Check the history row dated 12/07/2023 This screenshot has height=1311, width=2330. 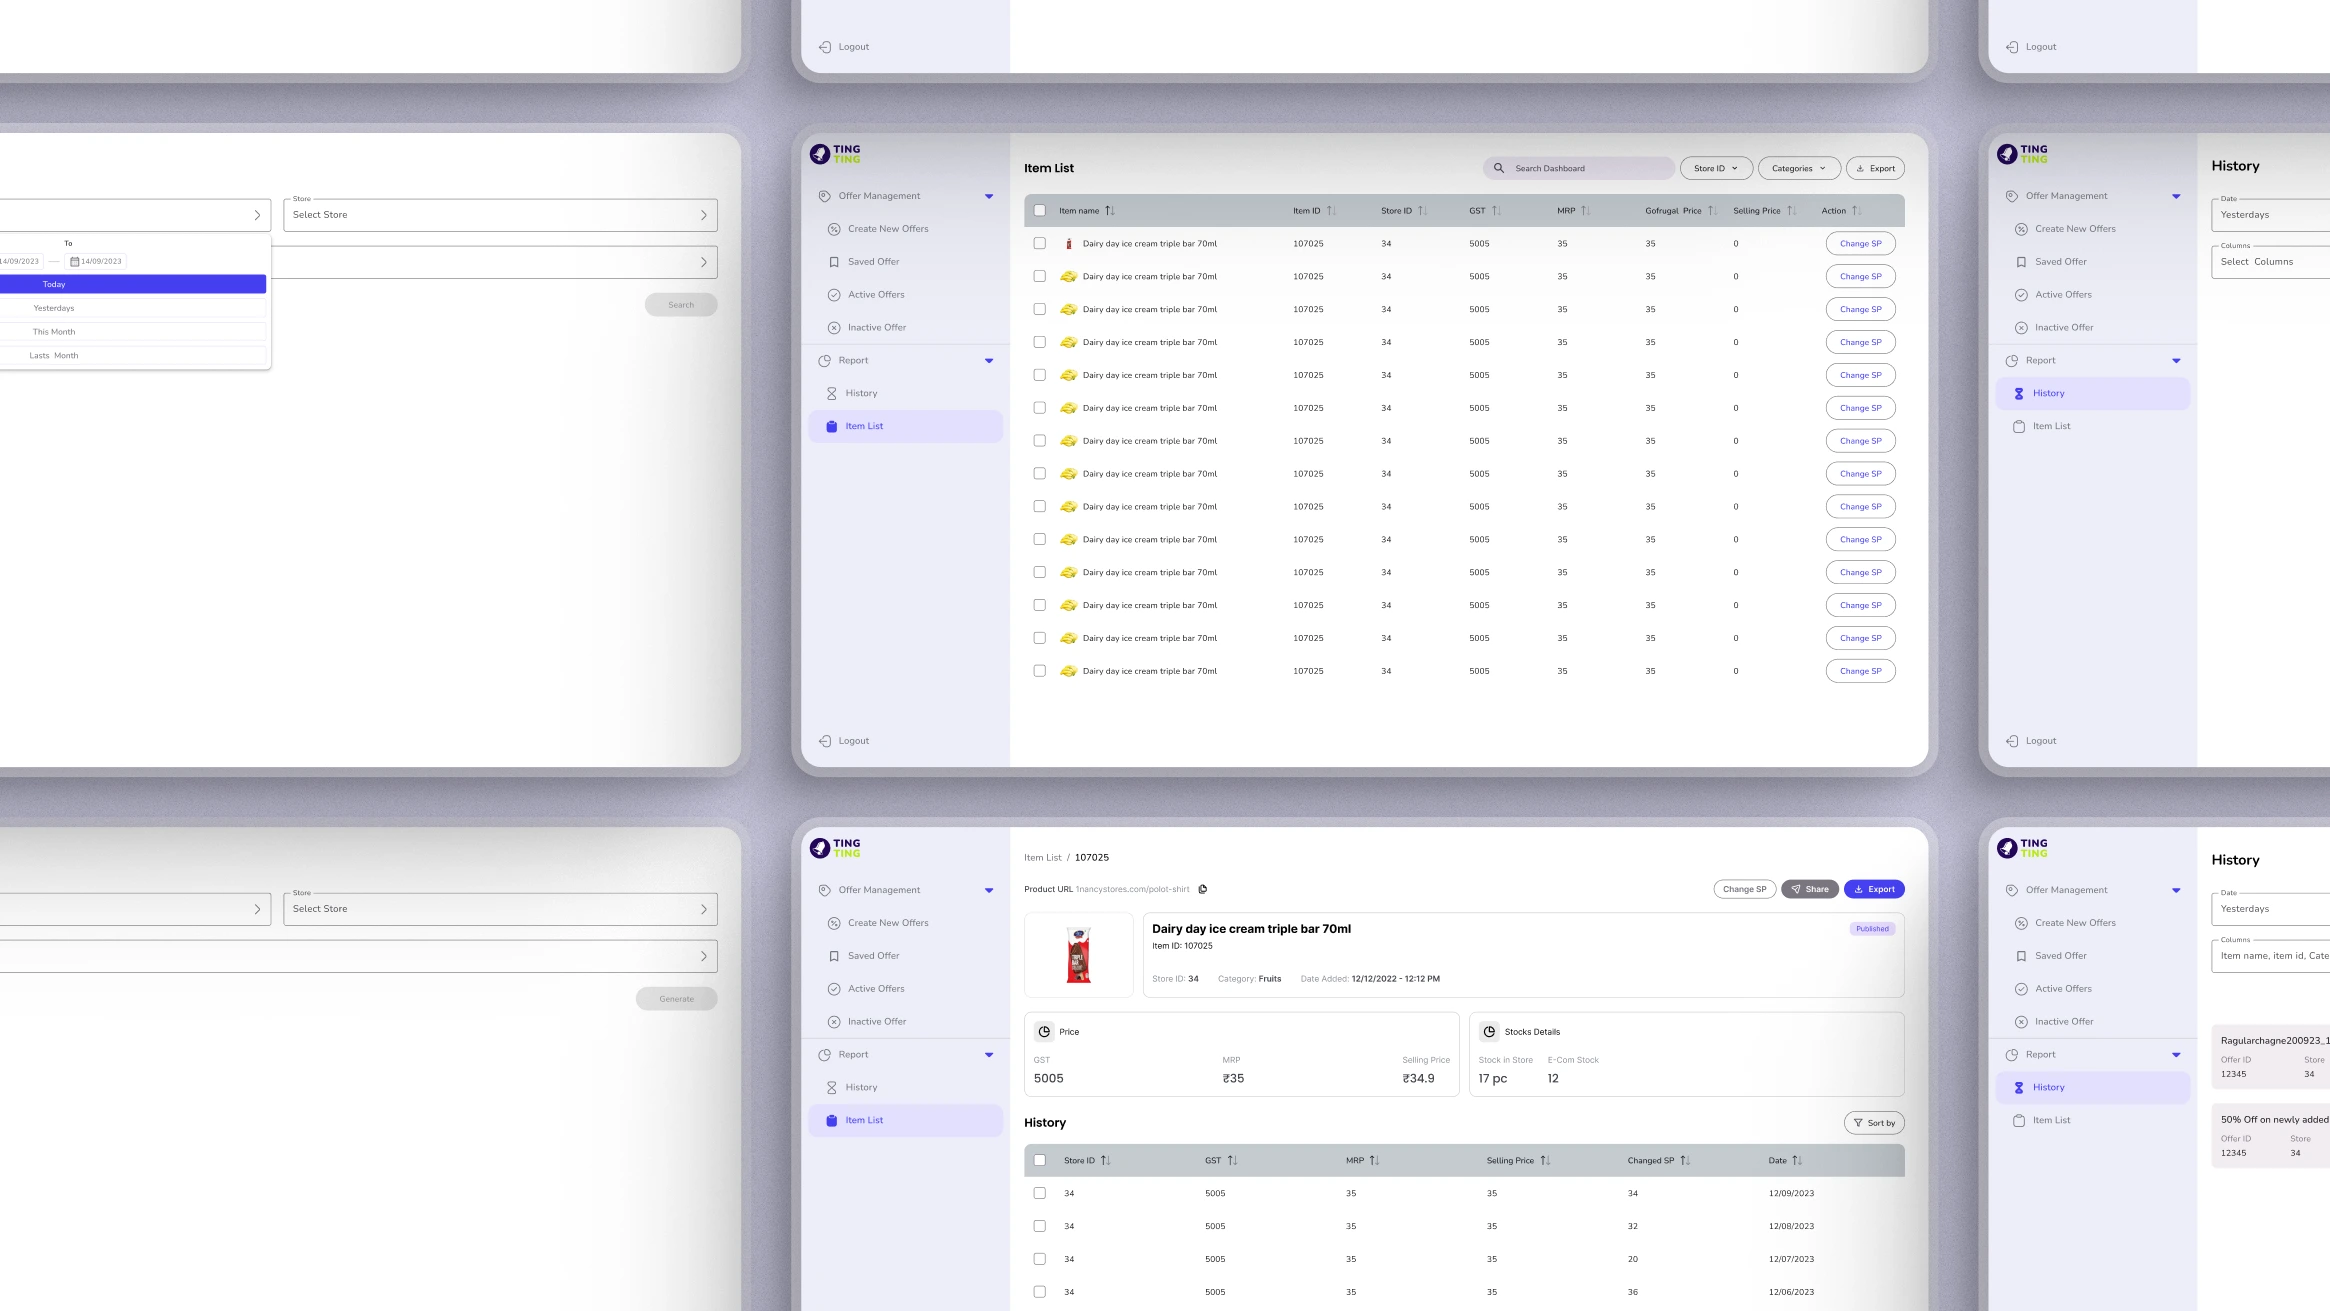tap(1040, 1259)
